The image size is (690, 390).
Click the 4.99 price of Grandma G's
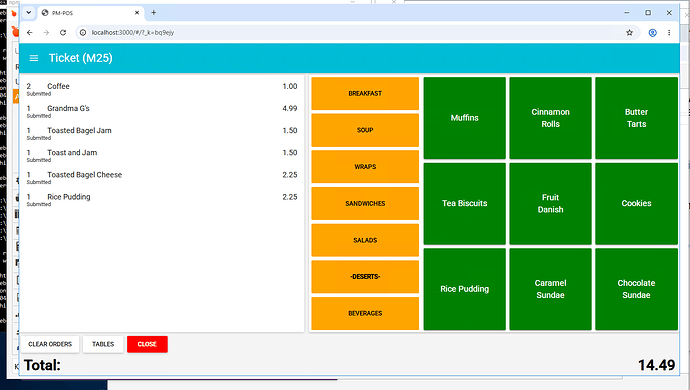[x=290, y=108]
